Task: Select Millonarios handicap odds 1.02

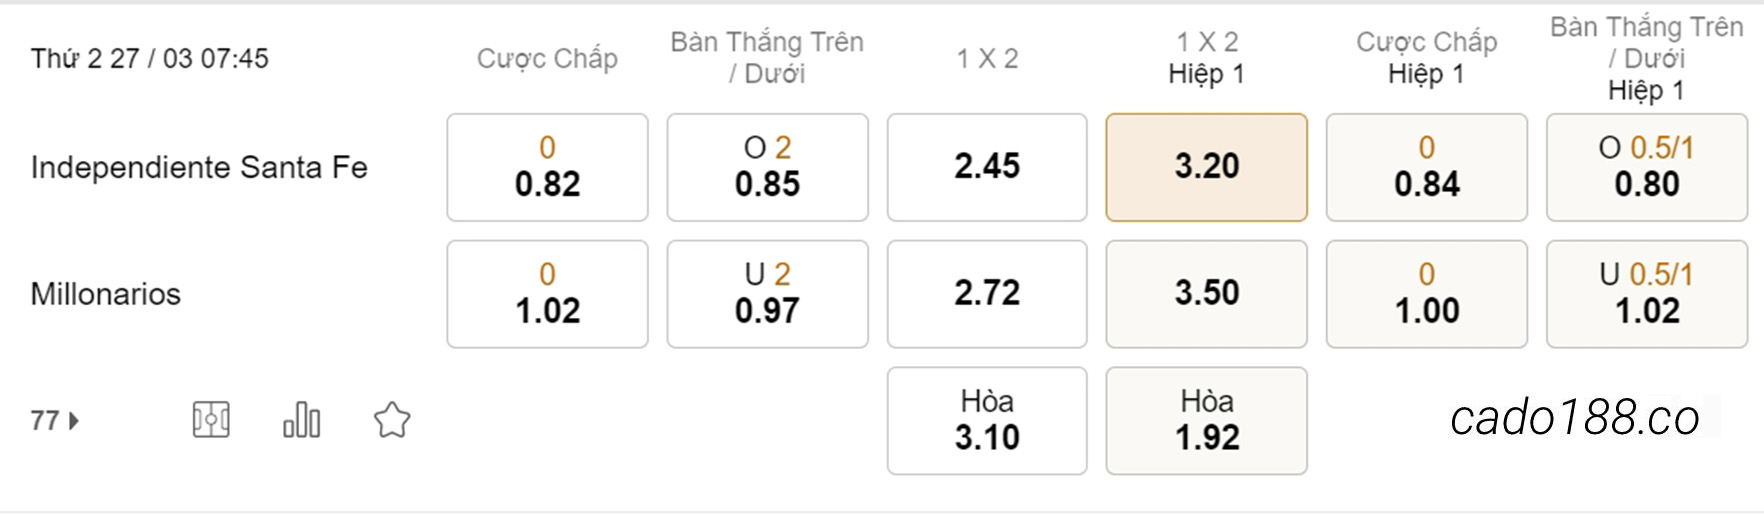Action: (547, 294)
